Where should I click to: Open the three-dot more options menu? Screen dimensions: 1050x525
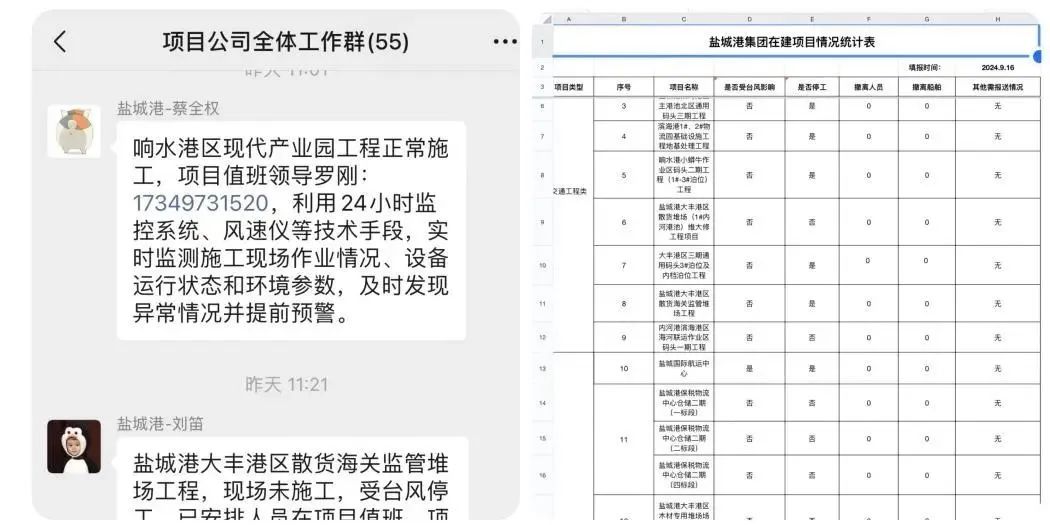click(x=505, y=42)
